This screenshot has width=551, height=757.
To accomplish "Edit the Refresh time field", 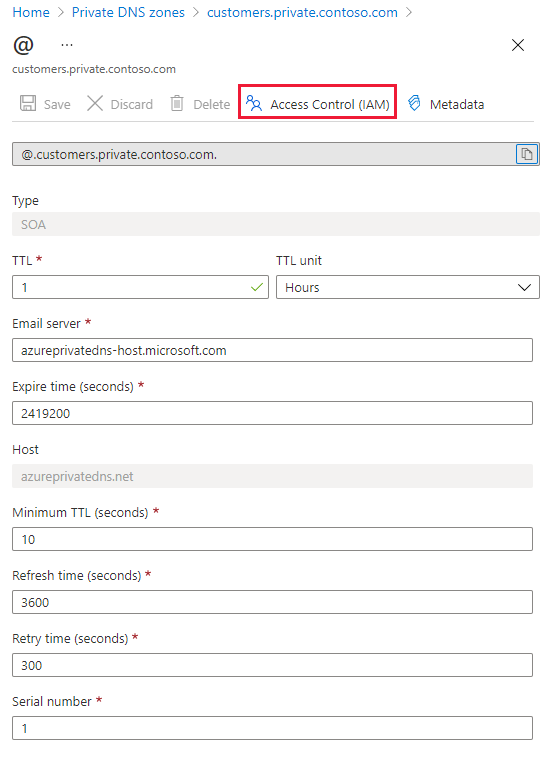I will tap(272, 602).
